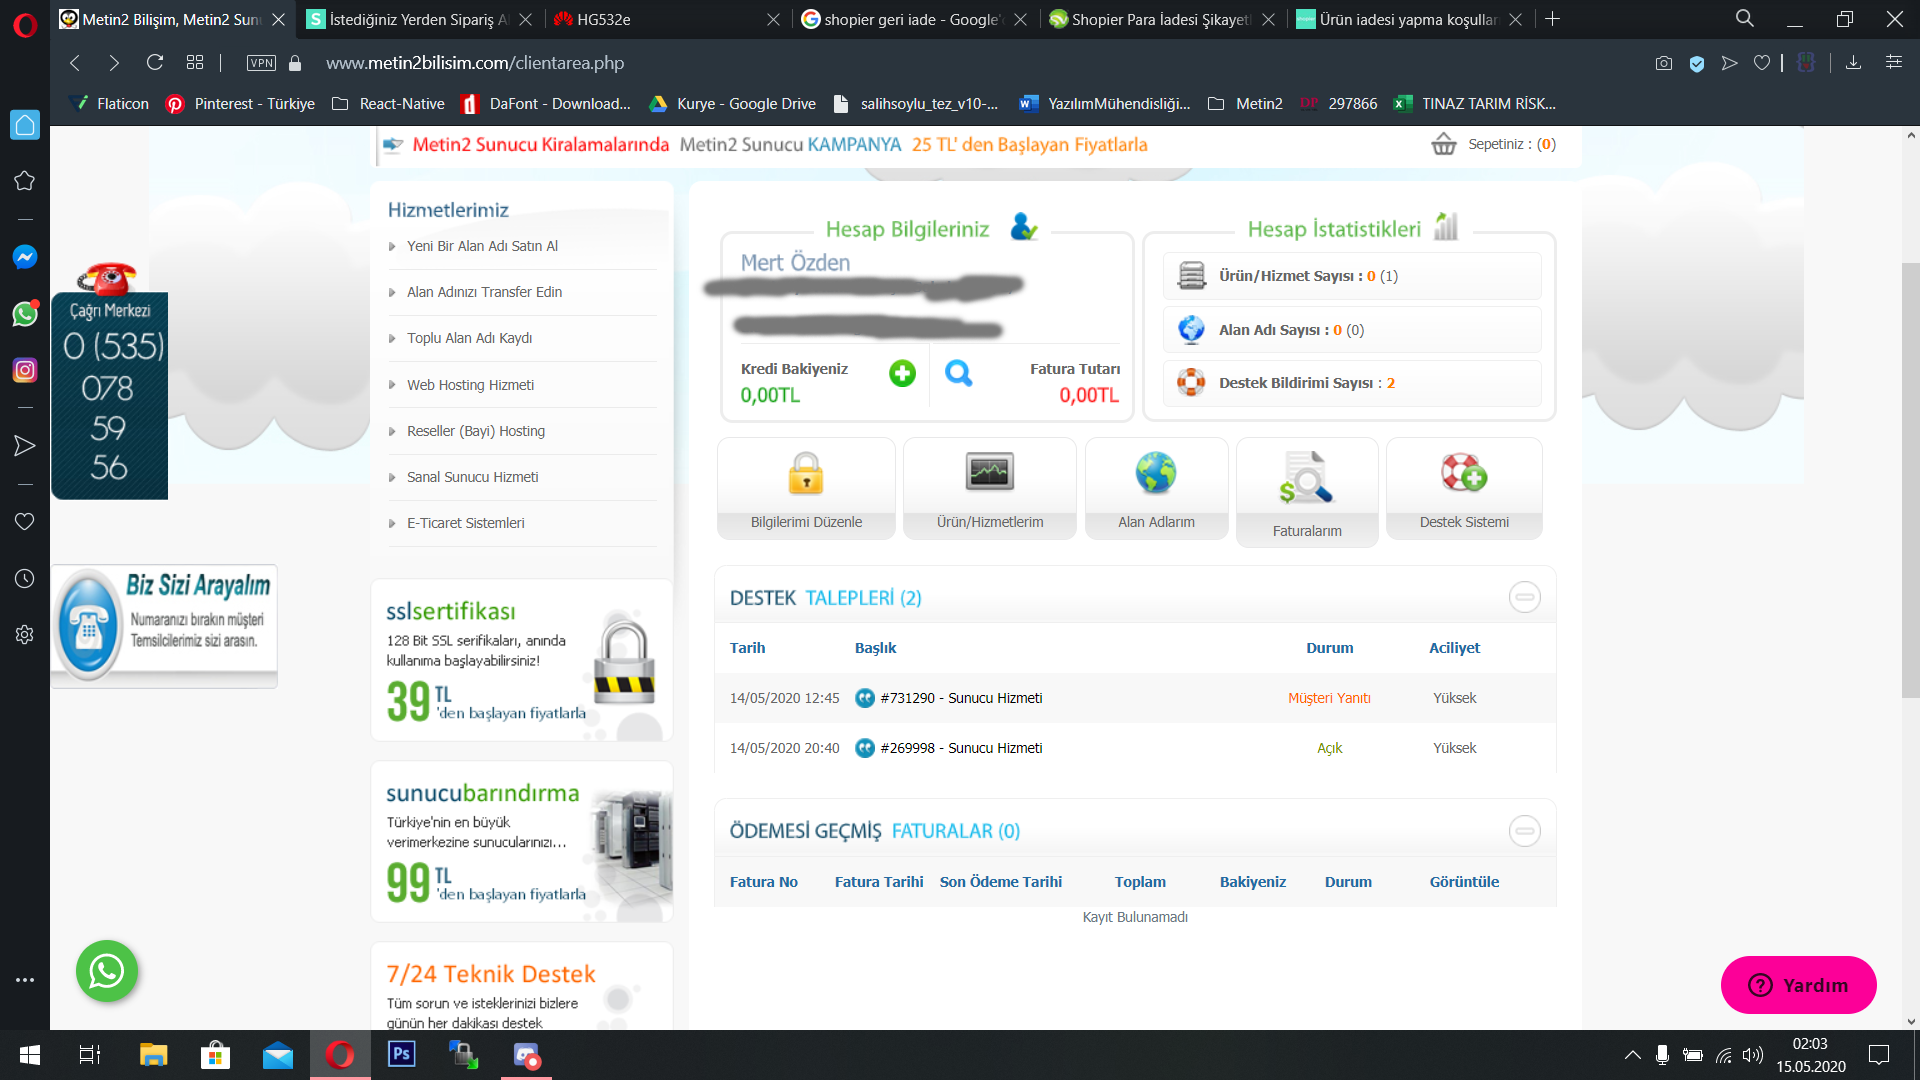The height and width of the screenshot is (1080, 1920).
Task: Open Photoshop from the taskbar
Action: 402,1054
